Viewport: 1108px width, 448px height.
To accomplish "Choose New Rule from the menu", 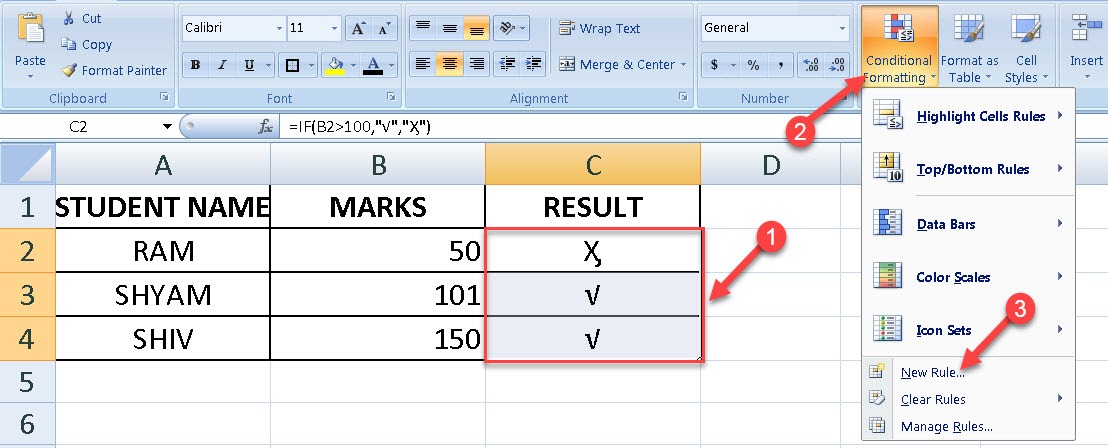I will click(968, 372).
